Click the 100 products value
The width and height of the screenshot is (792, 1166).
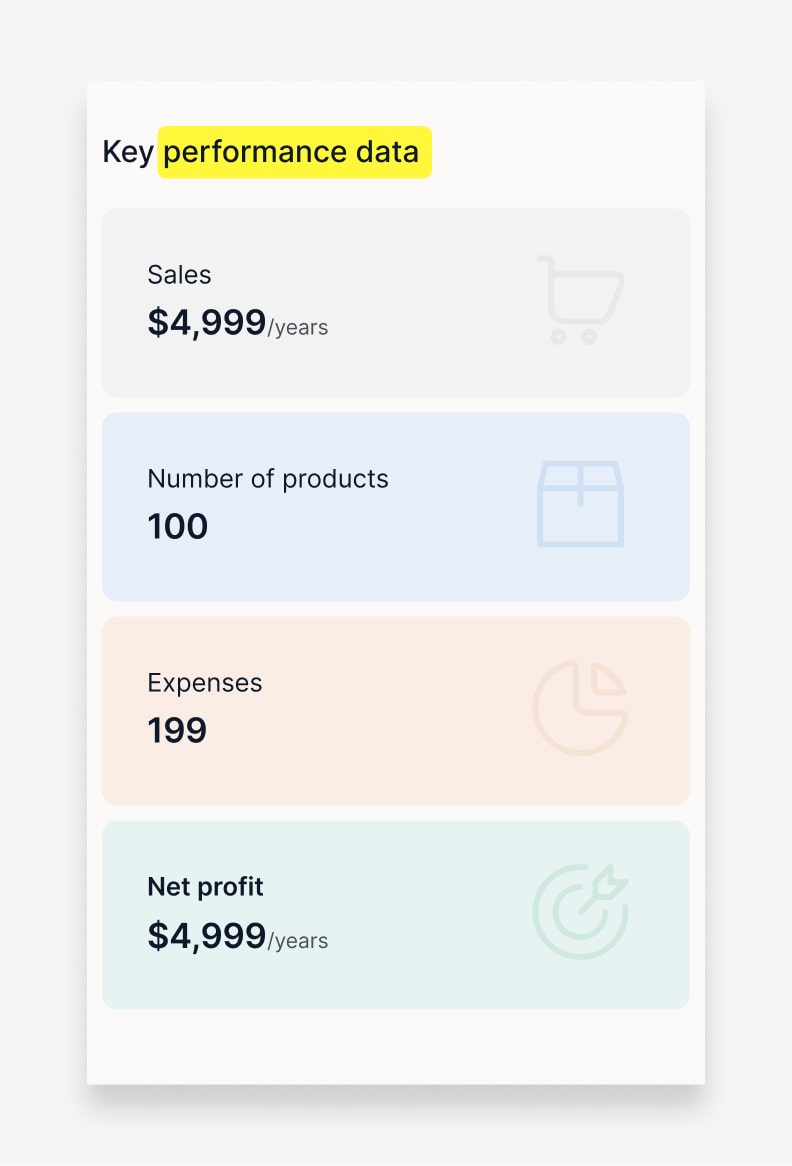(x=178, y=527)
